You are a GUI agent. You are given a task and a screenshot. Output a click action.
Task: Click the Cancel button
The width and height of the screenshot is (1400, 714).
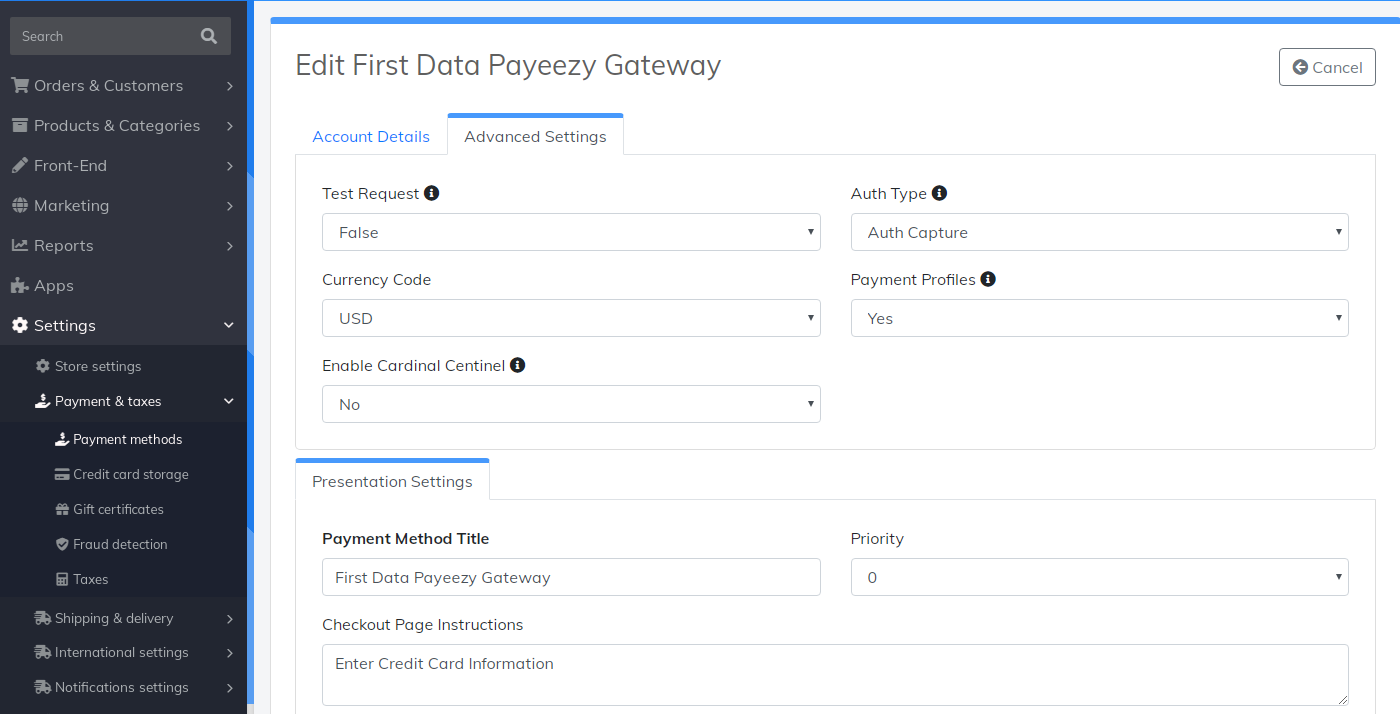(1327, 67)
